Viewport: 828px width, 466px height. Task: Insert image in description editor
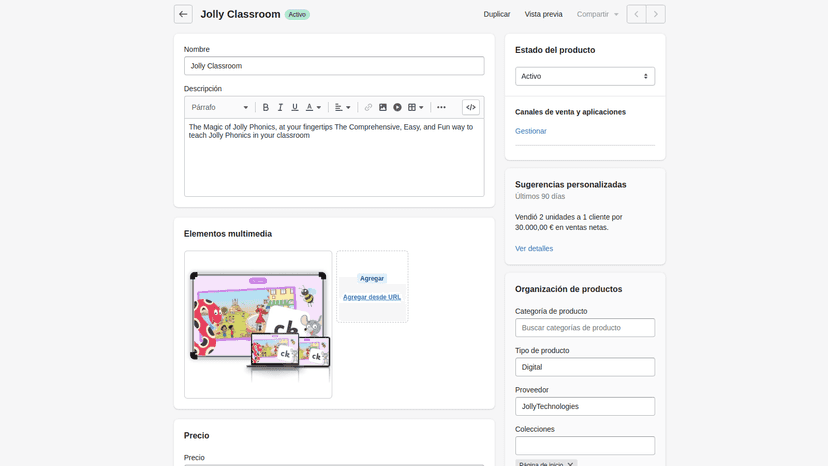[x=383, y=107]
